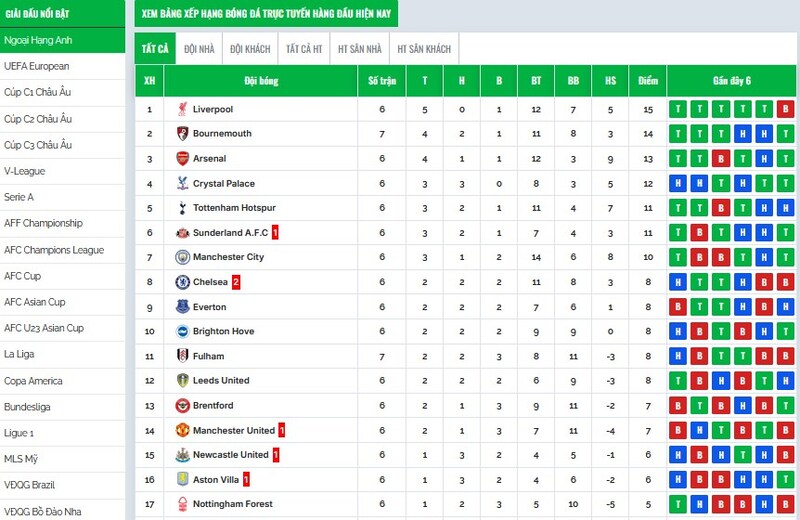
Task: Click the Everton club crest icon
Action: [x=182, y=307]
